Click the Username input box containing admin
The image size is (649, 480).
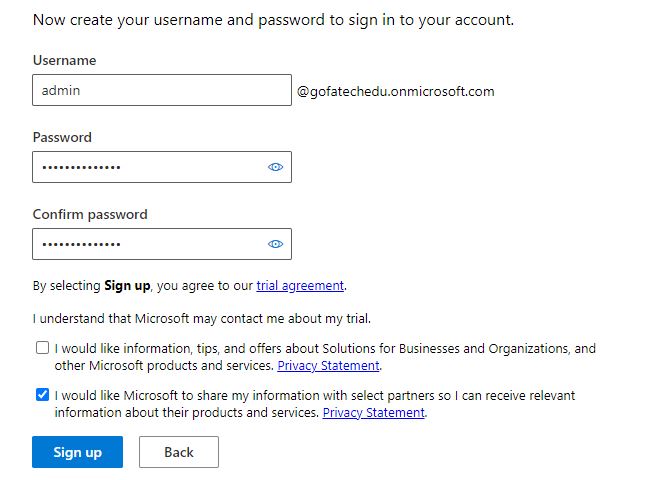pos(161,90)
